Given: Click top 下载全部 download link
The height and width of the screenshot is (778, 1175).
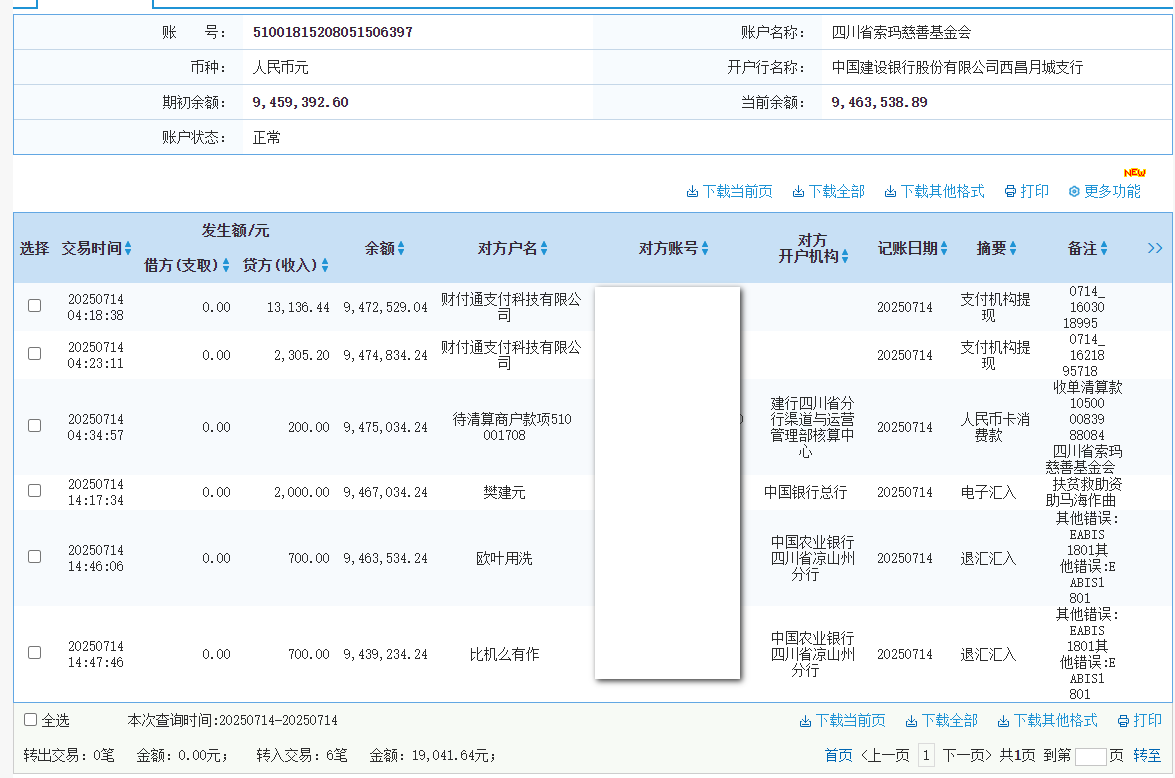Looking at the screenshot, I should [828, 192].
